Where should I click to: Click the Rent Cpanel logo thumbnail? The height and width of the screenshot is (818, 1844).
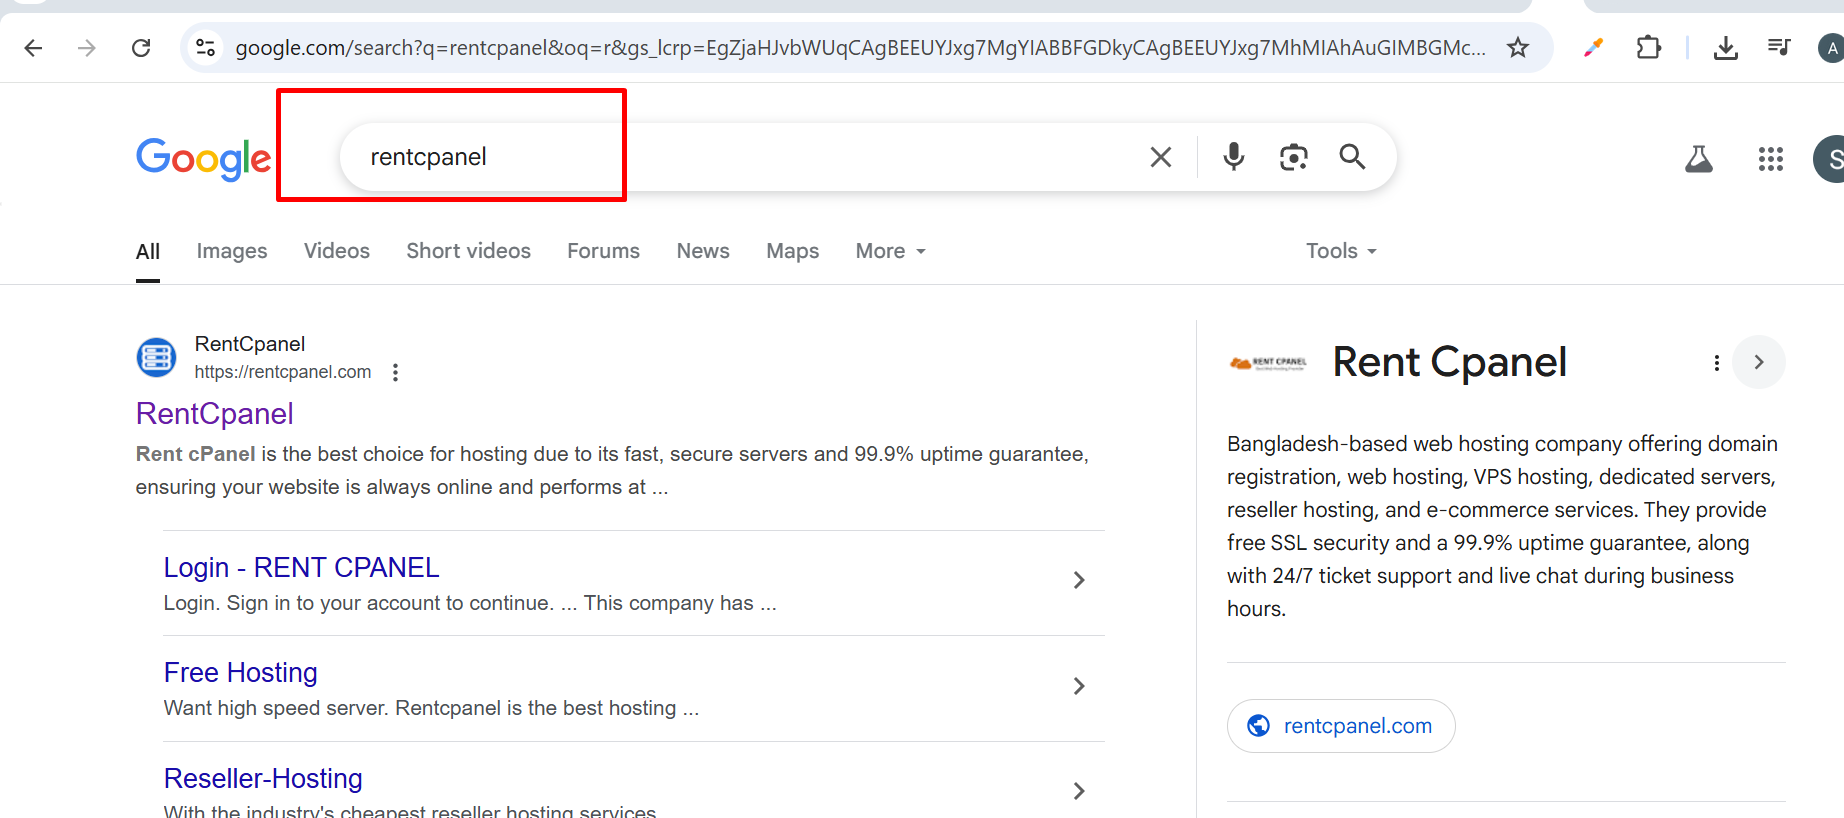tap(1268, 363)
